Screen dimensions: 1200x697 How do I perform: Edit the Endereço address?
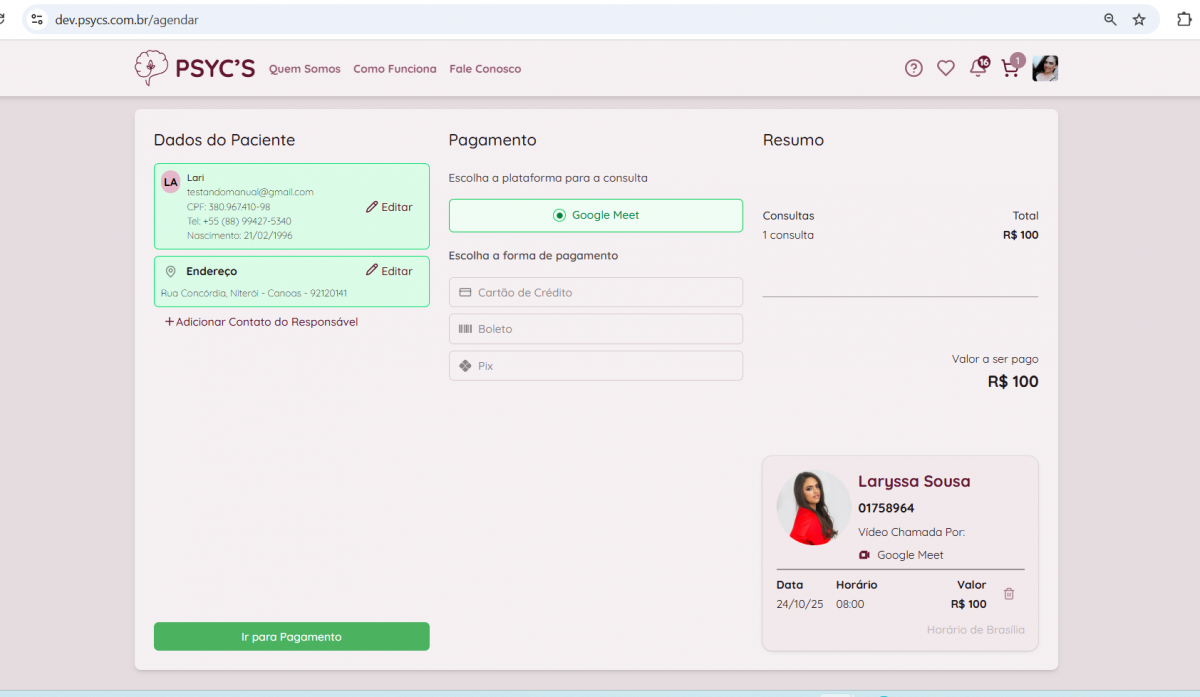click(x=389, y=271)
